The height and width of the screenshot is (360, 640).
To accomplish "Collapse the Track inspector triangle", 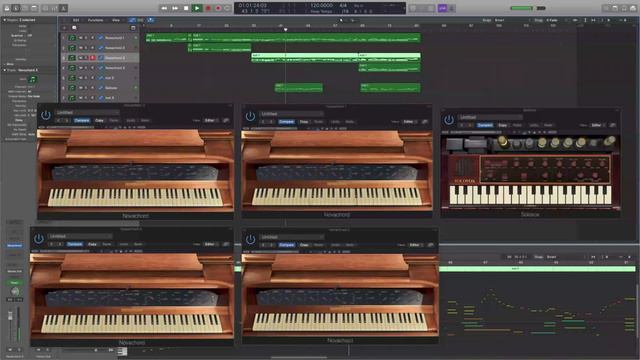I will [x=4, y=70].
